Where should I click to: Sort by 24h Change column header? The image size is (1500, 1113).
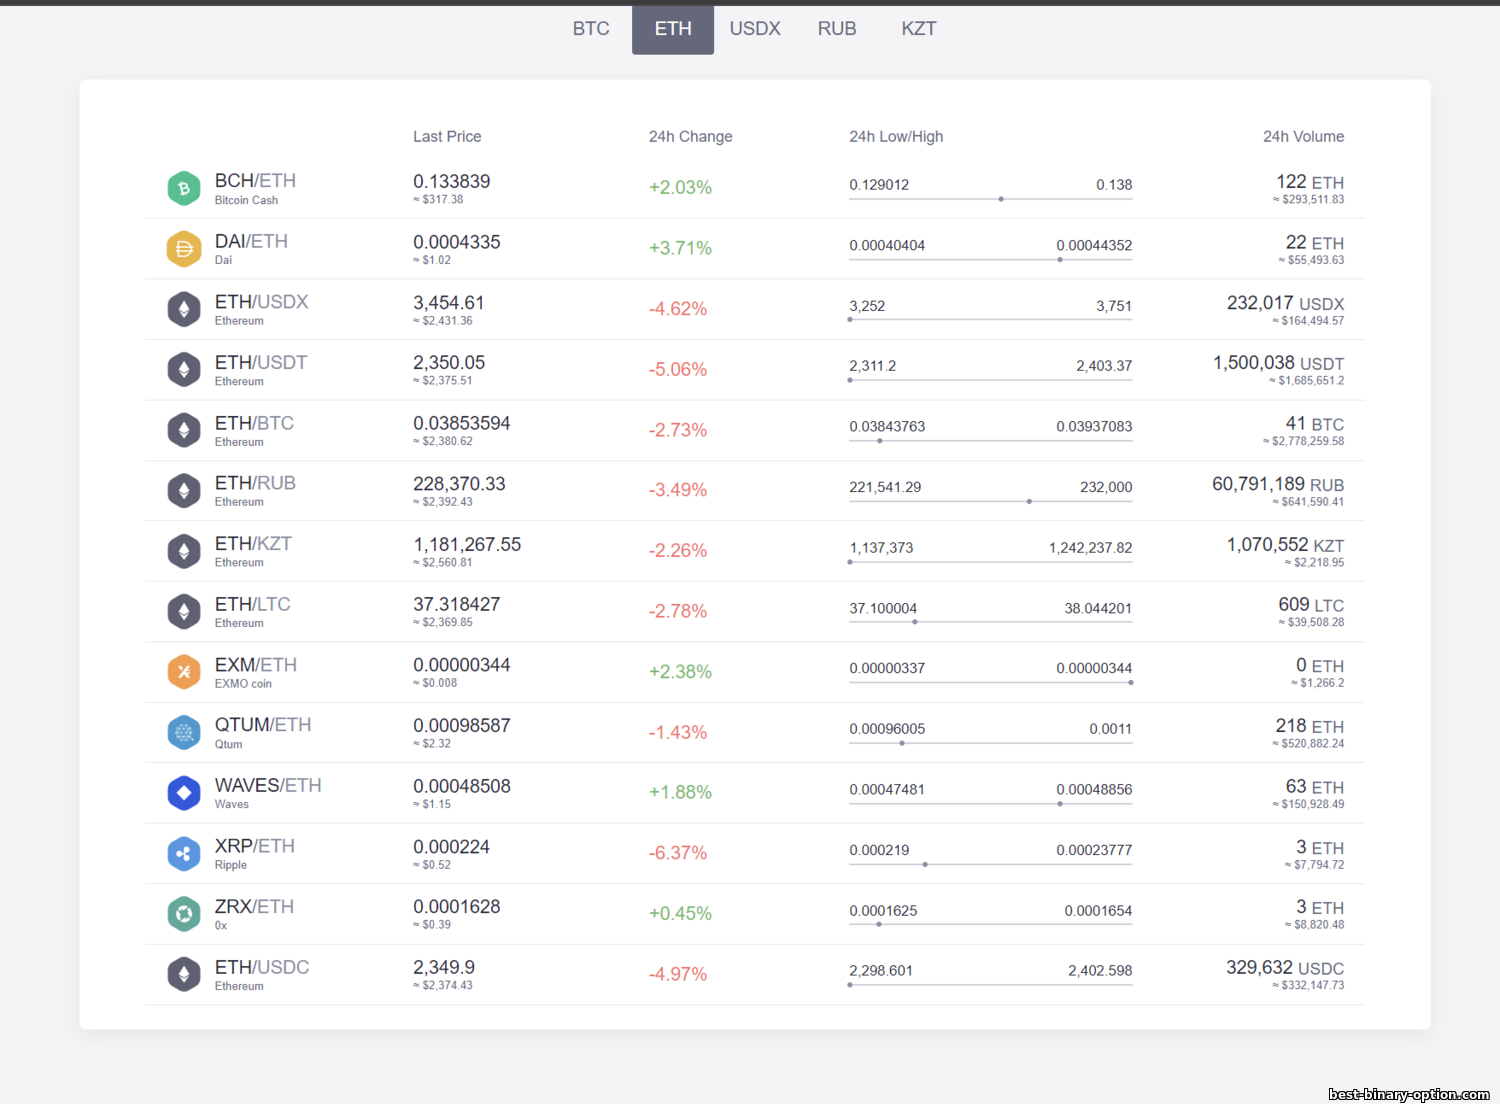click(690, 137)
